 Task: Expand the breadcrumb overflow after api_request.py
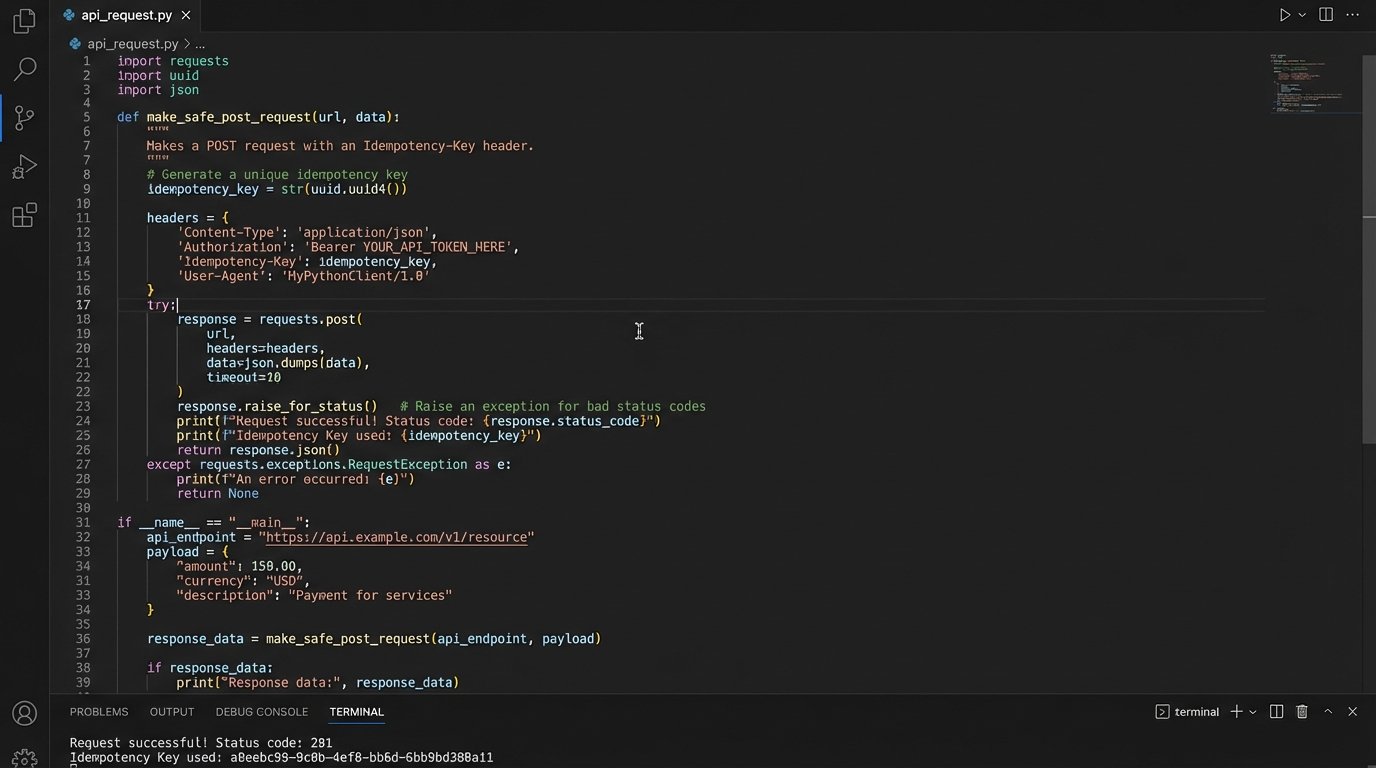[200, 44]
